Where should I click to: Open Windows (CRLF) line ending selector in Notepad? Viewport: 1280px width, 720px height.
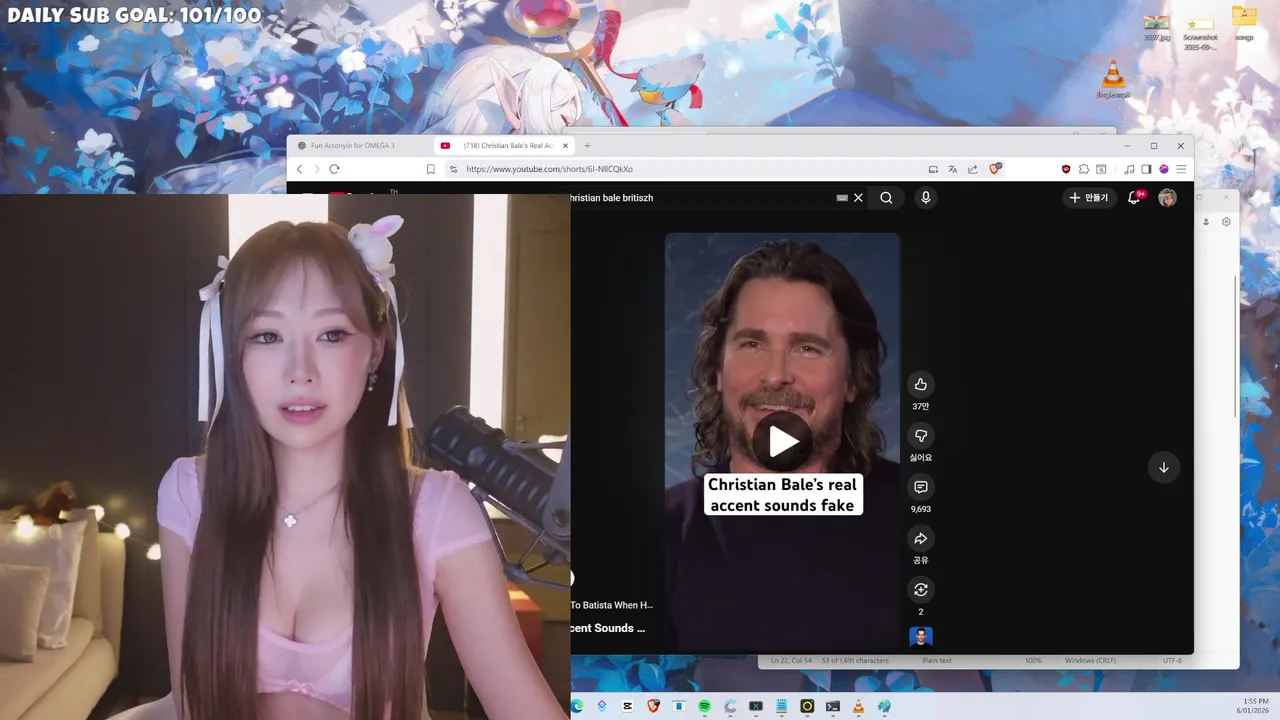tap(1090, 661)
